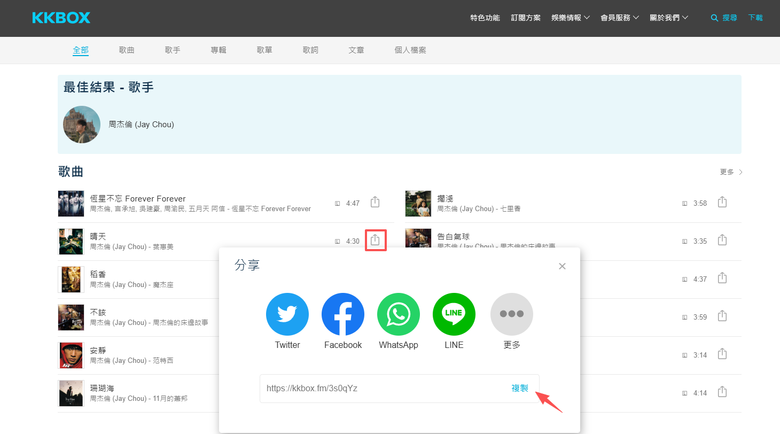The width and height of the screenshot is (780, 434).
Task: Click share icon on the 3:14 row
Action: pyautogui.click(x=722, y=354)
